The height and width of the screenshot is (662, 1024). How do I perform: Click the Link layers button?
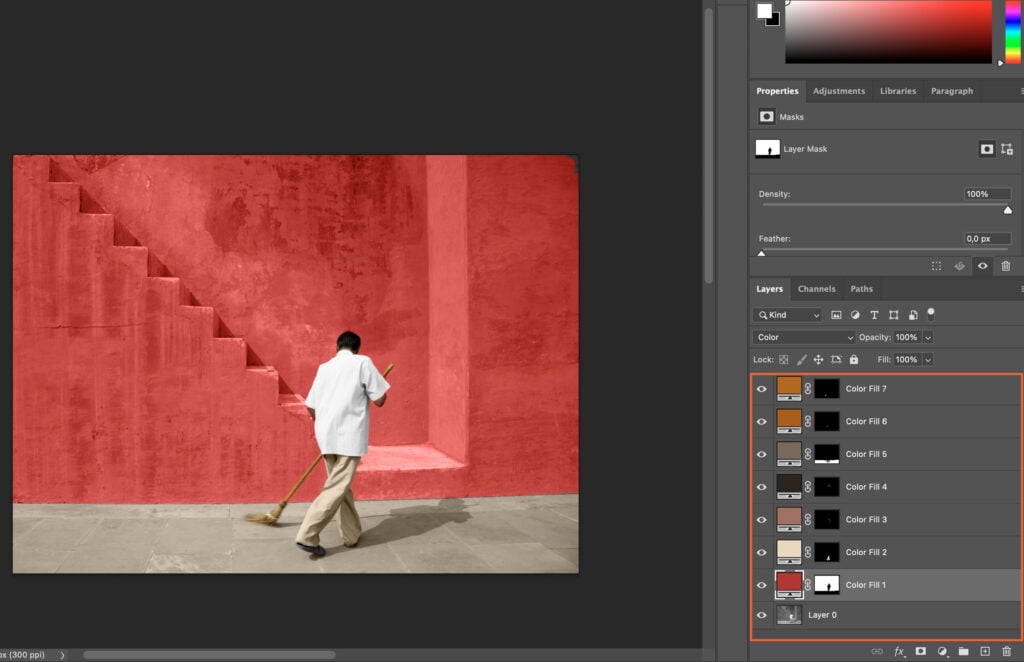click(877, 651)
